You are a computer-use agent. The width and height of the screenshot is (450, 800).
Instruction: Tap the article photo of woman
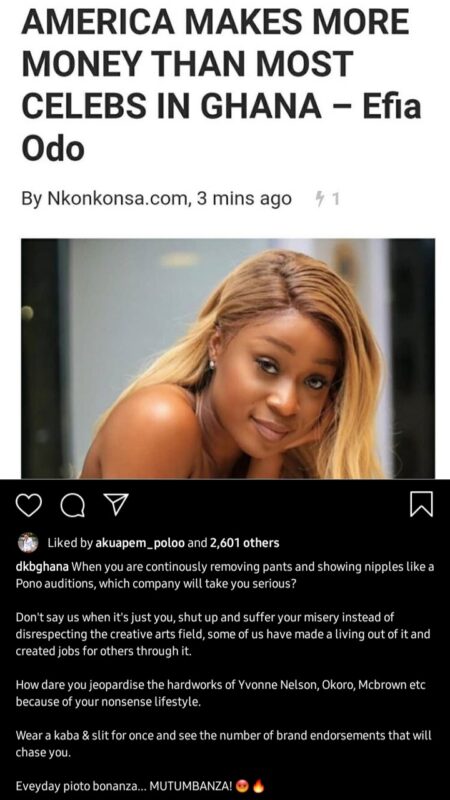point(228,358)
